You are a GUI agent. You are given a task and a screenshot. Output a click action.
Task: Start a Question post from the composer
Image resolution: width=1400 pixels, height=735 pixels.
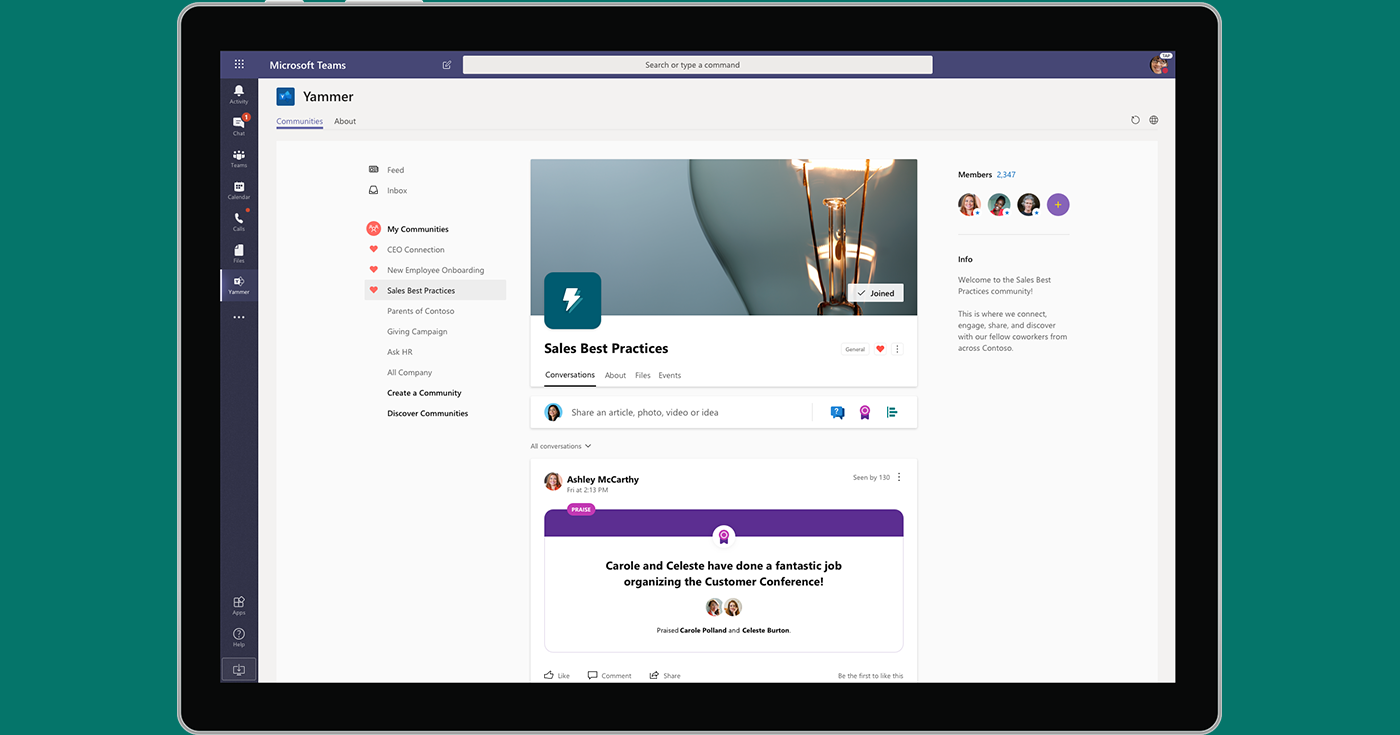[837, 411]
